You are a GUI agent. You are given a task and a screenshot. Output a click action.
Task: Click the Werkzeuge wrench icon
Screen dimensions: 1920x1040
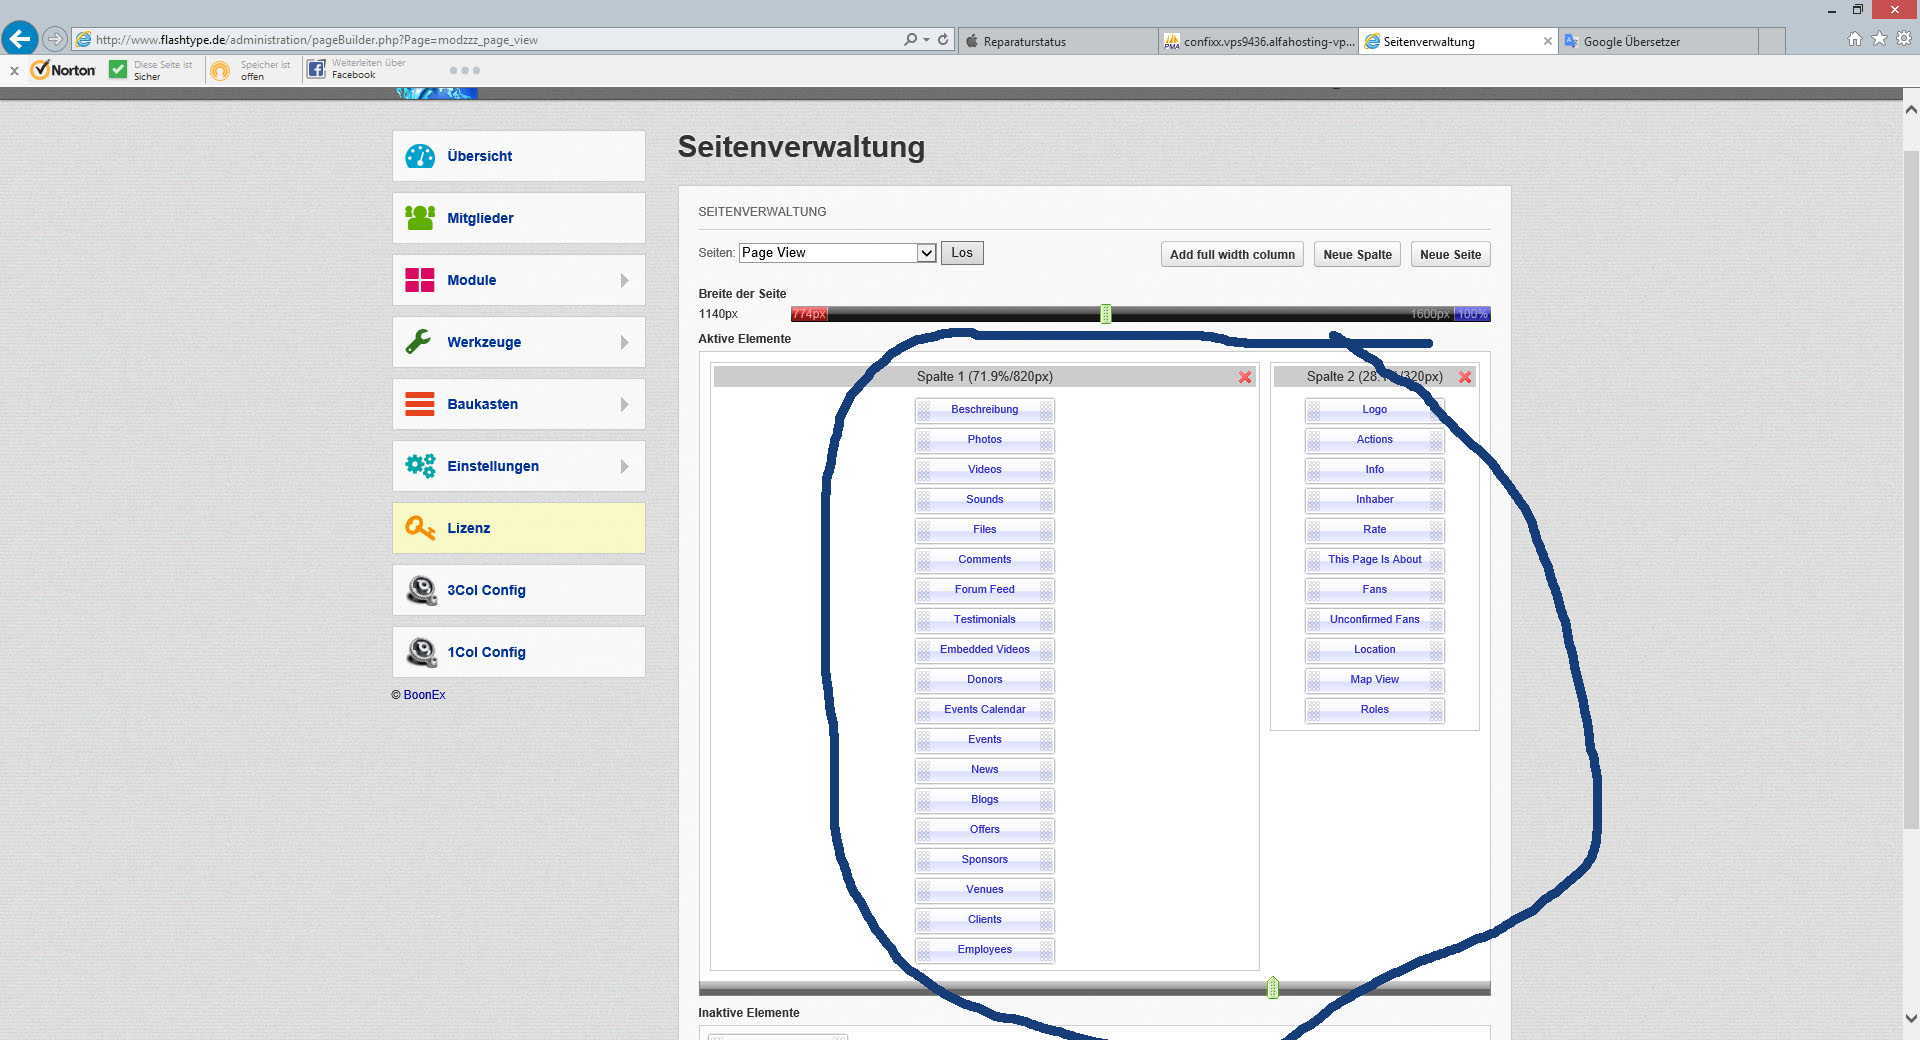pos(419,342)
